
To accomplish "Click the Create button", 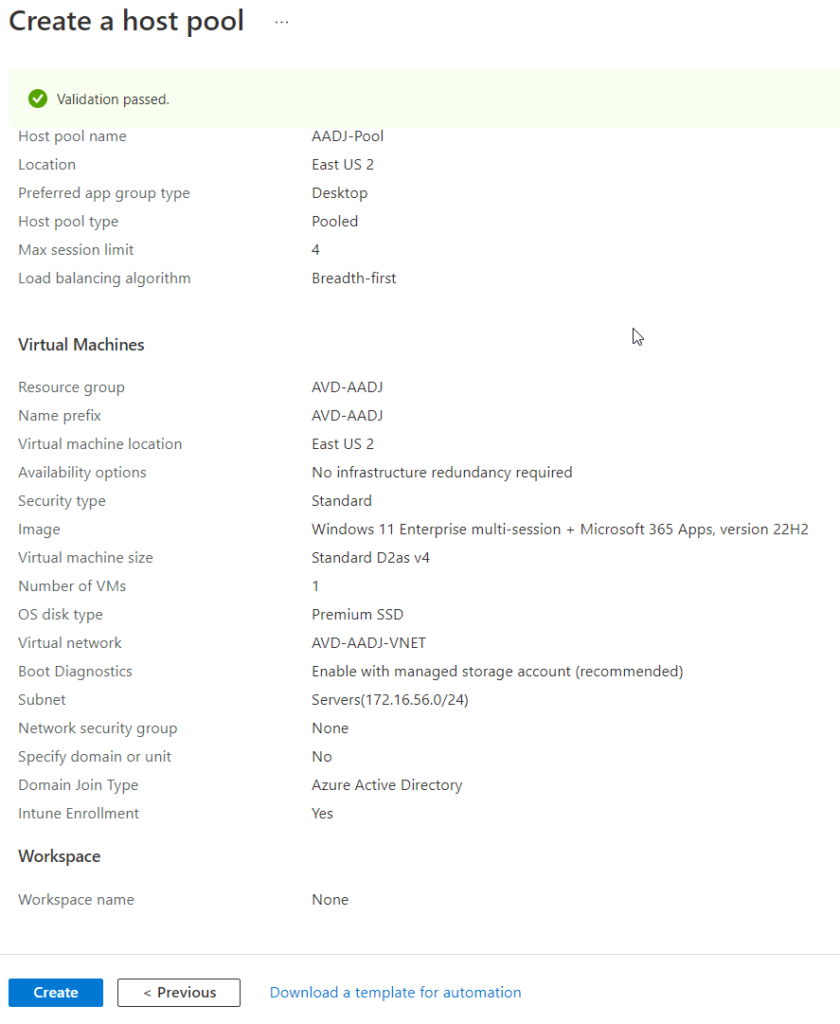I will tap(56, 992).
